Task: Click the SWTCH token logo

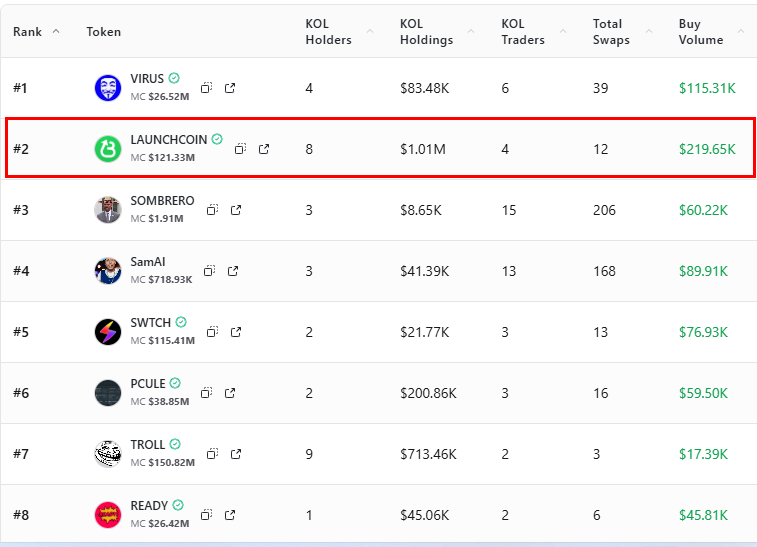Action: point(108,331)
